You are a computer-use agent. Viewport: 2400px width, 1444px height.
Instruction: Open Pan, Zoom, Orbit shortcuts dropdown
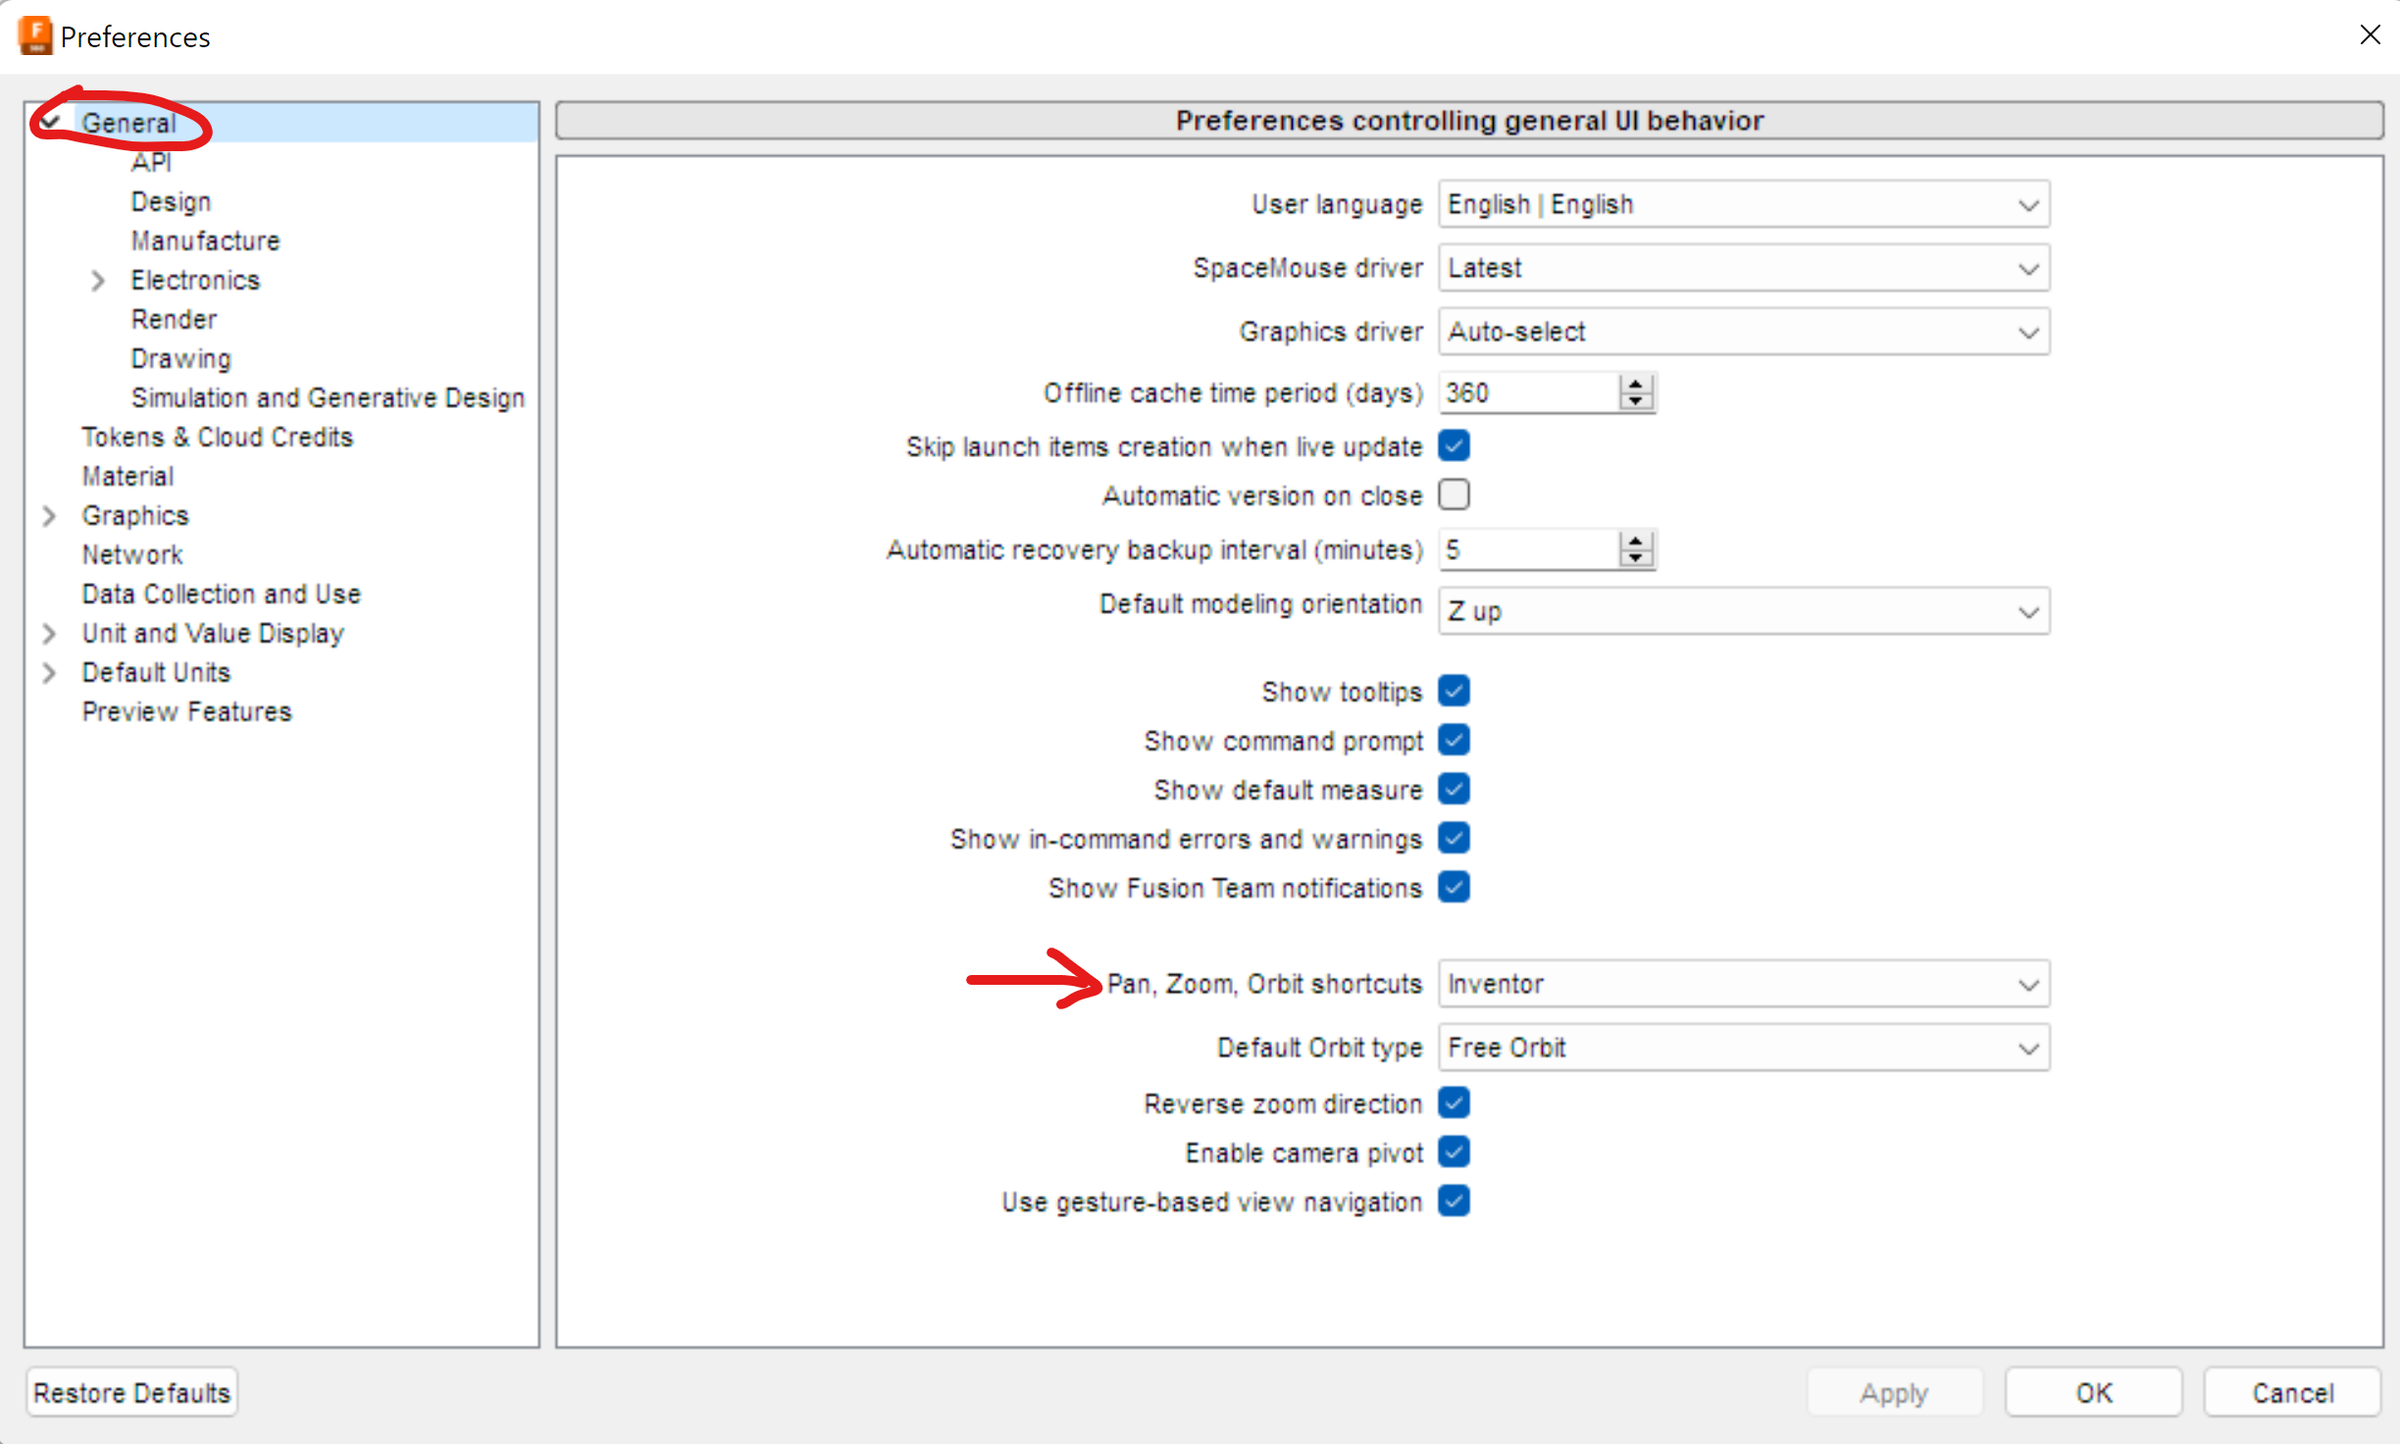(1743, 984)
